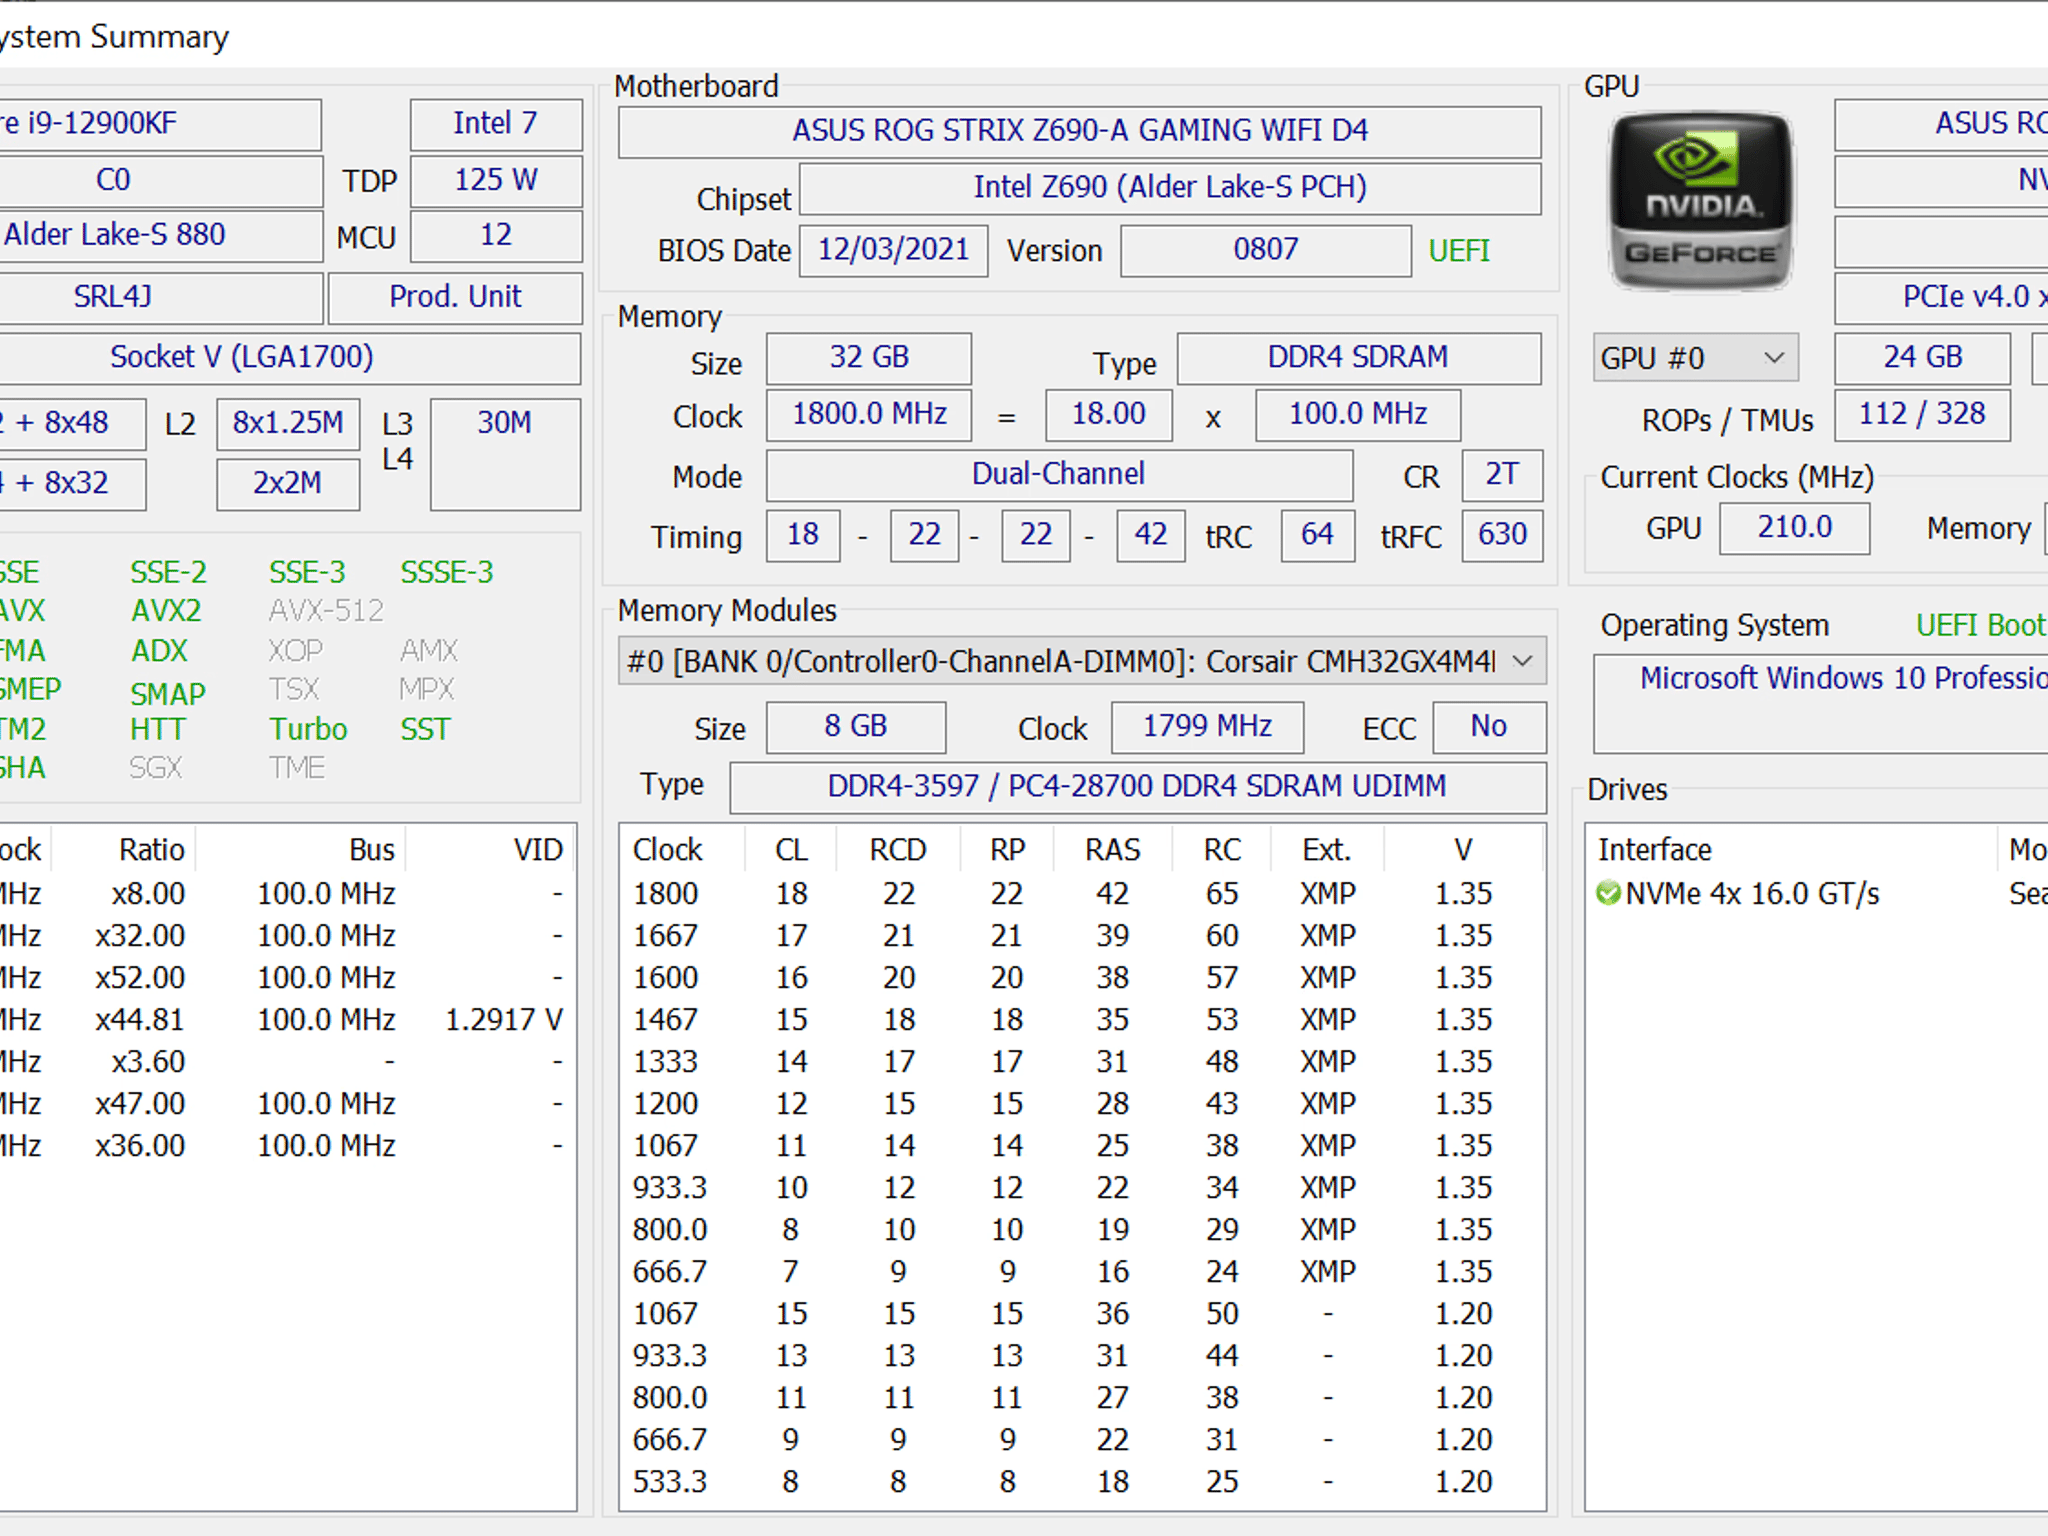2048x1536 pixels.
Task: Open the GPU #0 selector dropdown
Action: point(1695,357)
